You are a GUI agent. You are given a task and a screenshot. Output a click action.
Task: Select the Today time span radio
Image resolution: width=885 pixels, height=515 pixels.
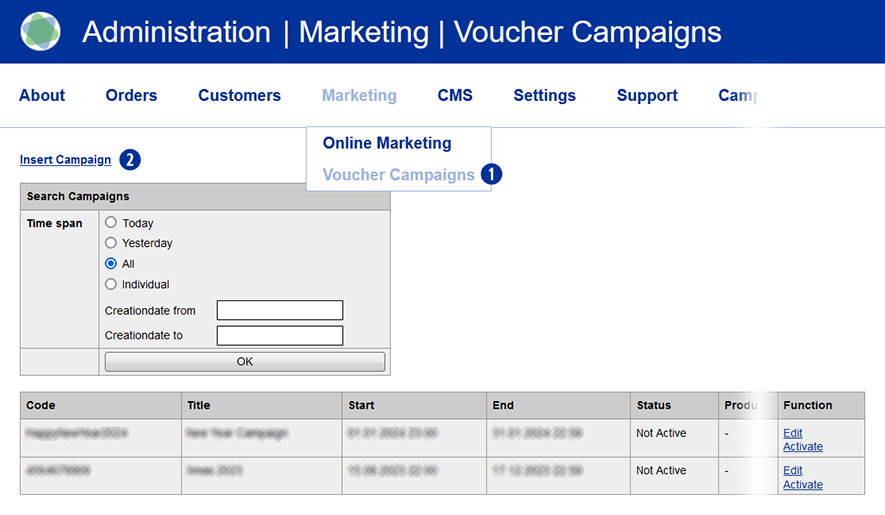click(111, 223)
